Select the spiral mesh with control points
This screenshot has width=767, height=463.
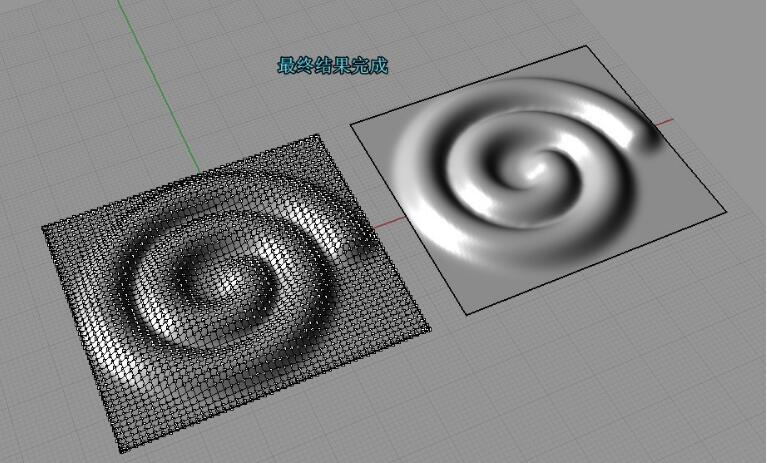pos(236,293)
